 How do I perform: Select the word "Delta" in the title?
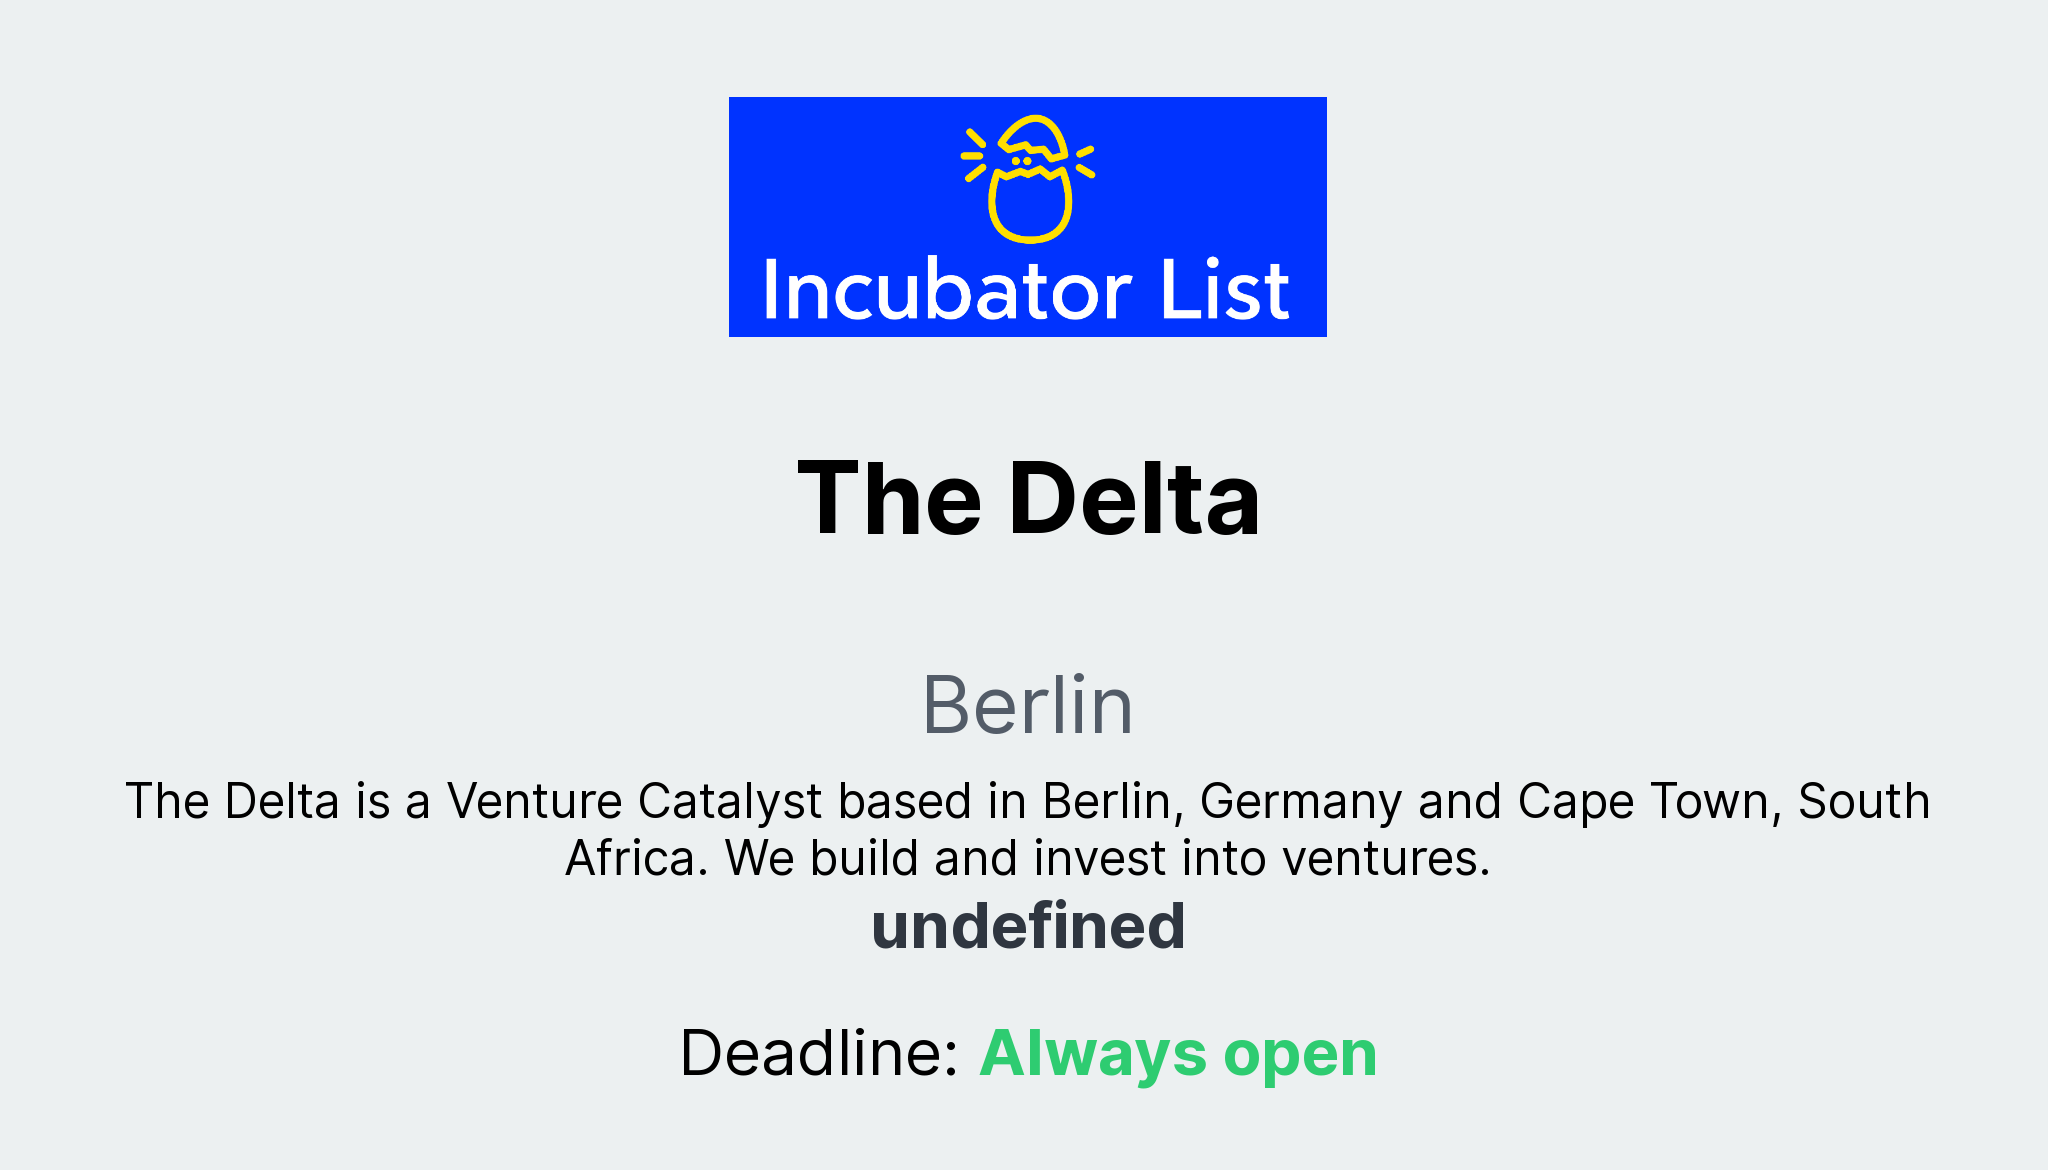[x=1134, y=499]
